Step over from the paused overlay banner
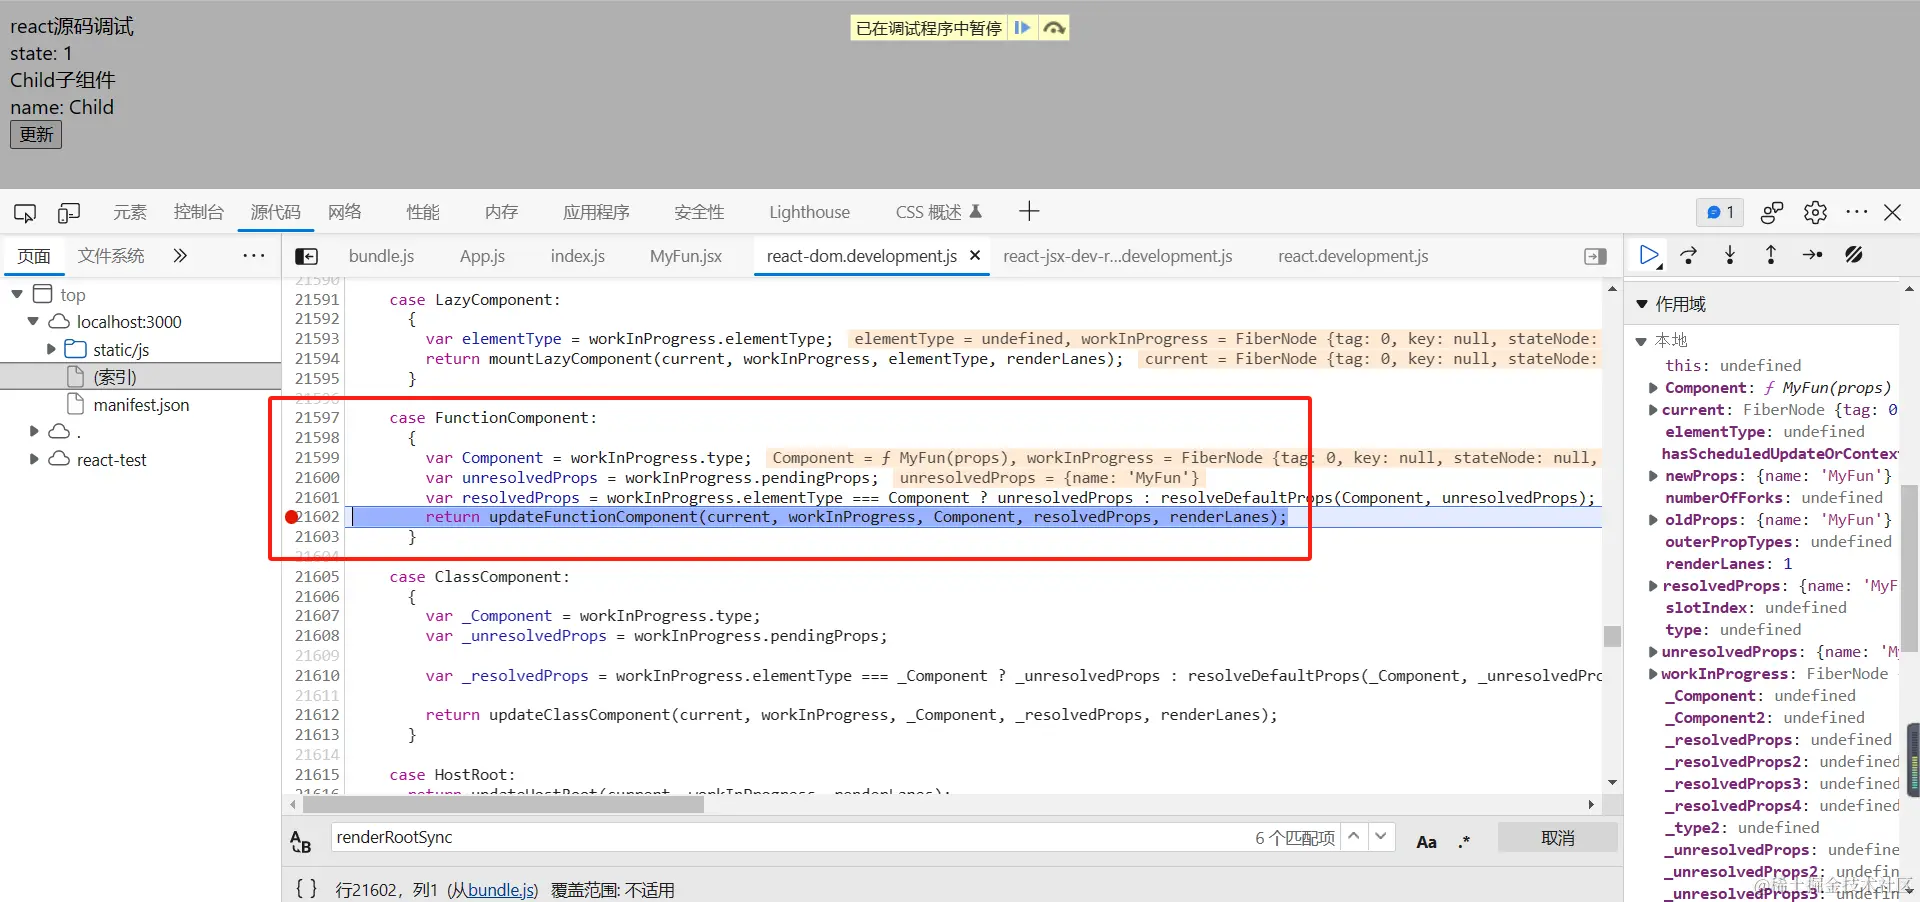Image resolution: width=1920 pixels, height=902 pixels. [1054, 28]
